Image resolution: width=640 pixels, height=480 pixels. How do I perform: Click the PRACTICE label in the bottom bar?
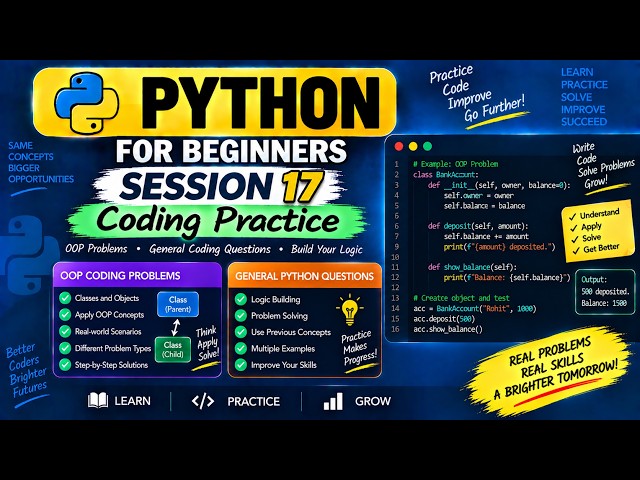click(x=253, y=402)
